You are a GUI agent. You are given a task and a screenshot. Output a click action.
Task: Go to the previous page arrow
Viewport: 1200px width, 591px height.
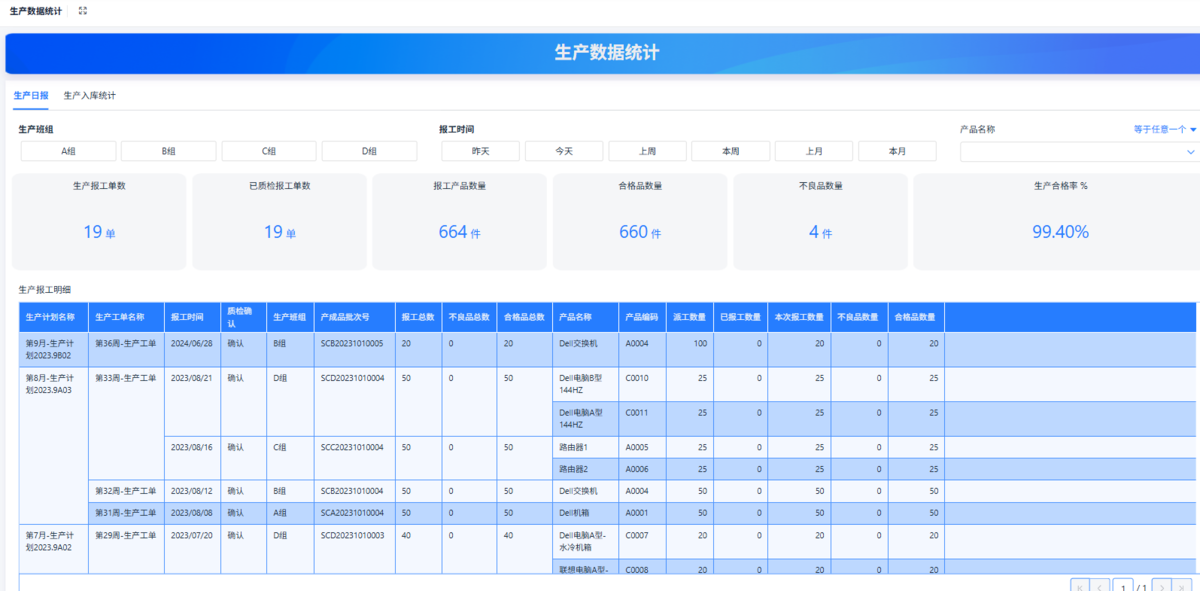coord(1100,586)
